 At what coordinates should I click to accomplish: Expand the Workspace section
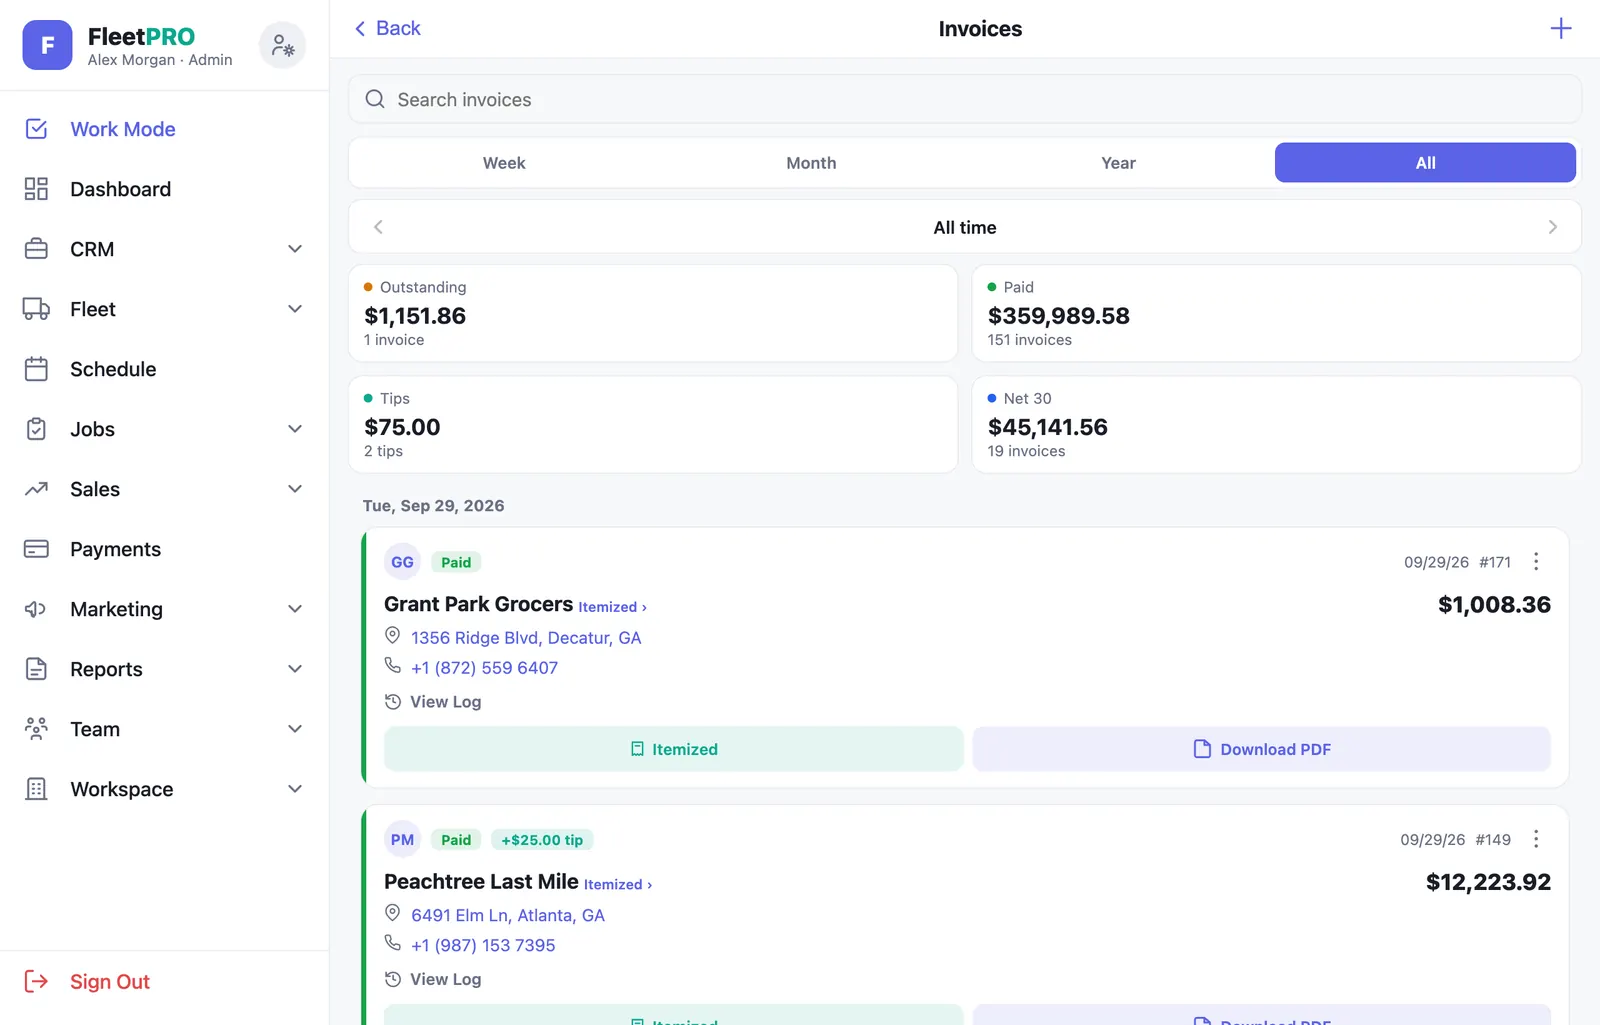[295, 789]
